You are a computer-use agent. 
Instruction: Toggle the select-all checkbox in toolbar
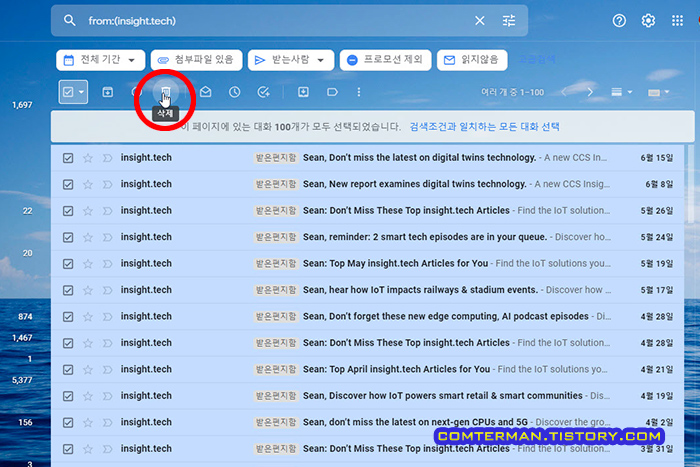pos(68,92)
